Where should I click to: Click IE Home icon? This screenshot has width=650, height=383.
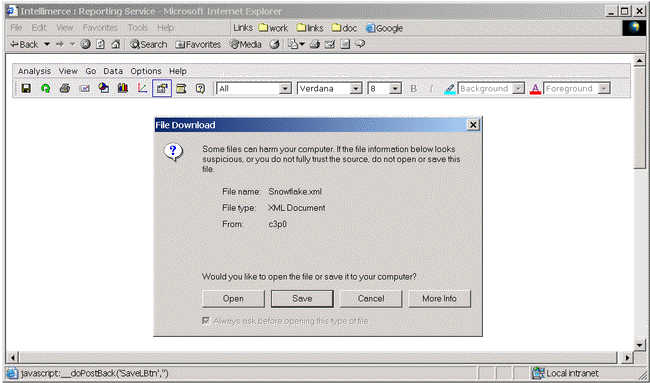[x=116, y=44]
